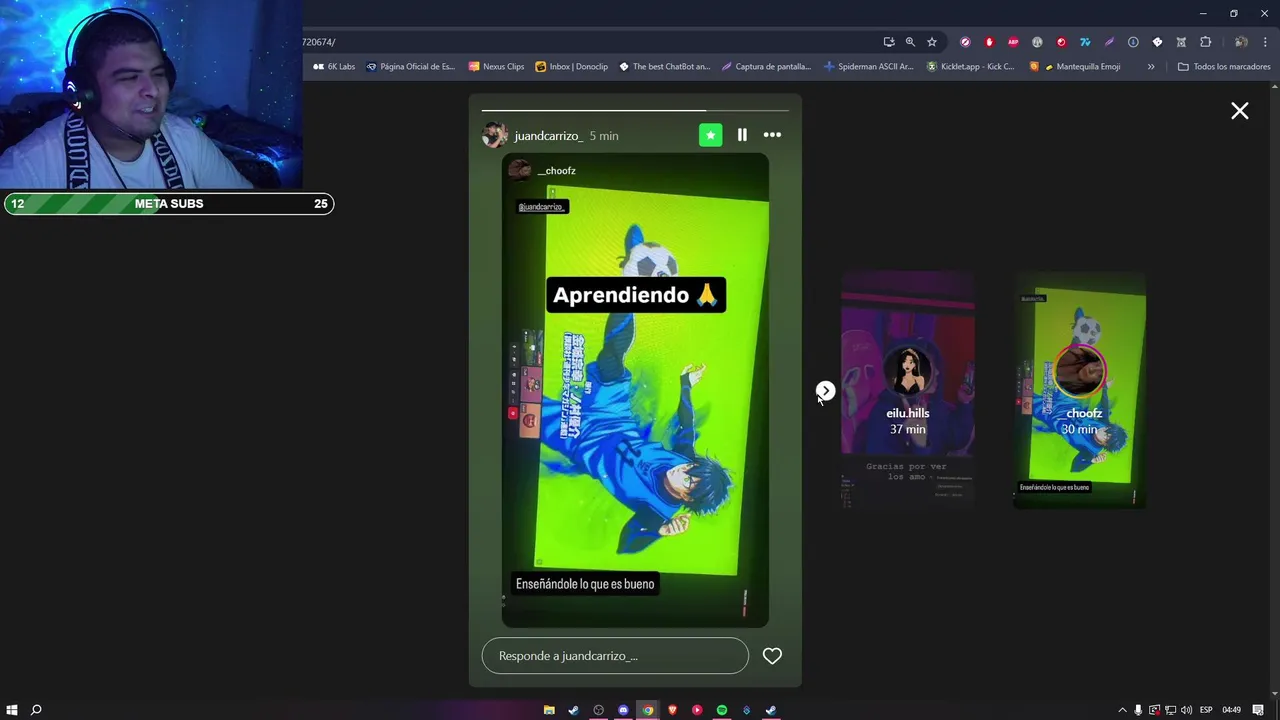Image resolution: width=1280 pixels, height=720 pixels.
Task: Open the Chrome profile avatar
Action: 1241,42
